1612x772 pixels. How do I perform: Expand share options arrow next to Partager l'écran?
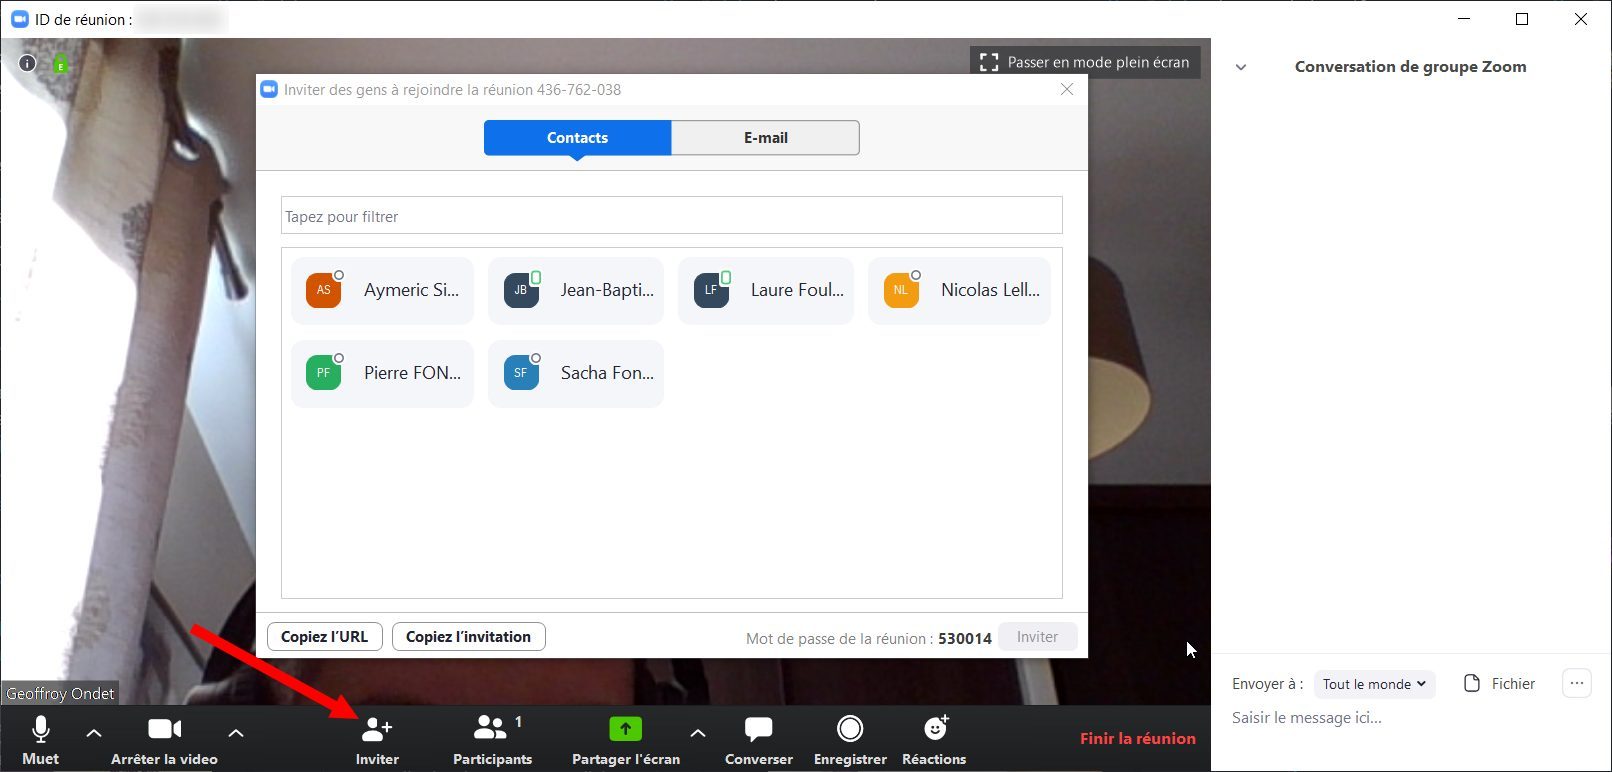click(698, 733)
